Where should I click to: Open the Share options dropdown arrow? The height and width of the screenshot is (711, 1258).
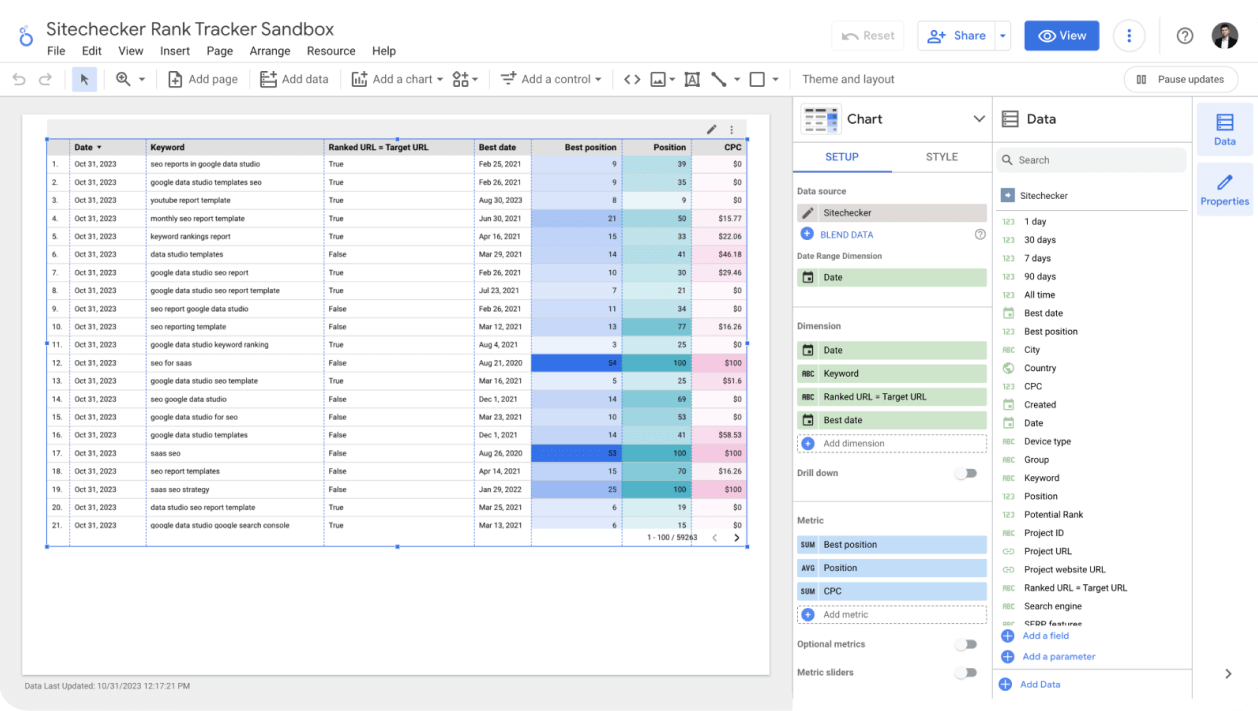(1002, 36)
